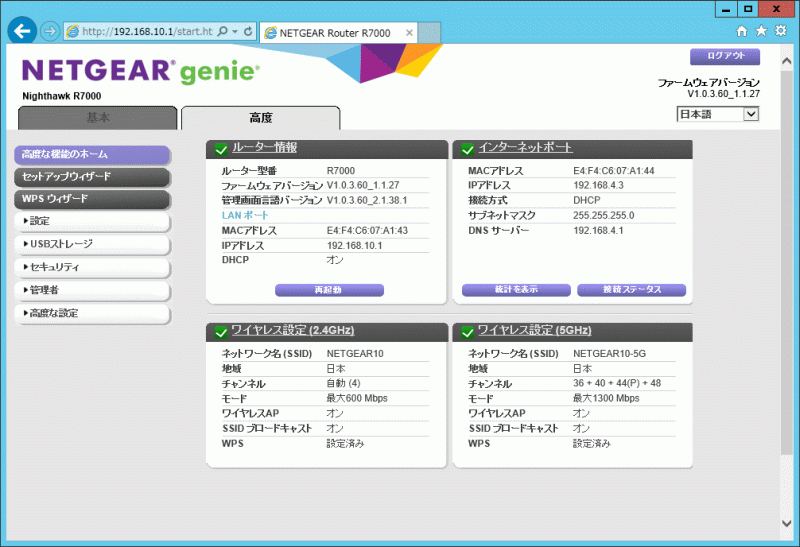The image size is (800, 547).
Task: Click the browser forward arrow button
Action: (x=50, y=31)
